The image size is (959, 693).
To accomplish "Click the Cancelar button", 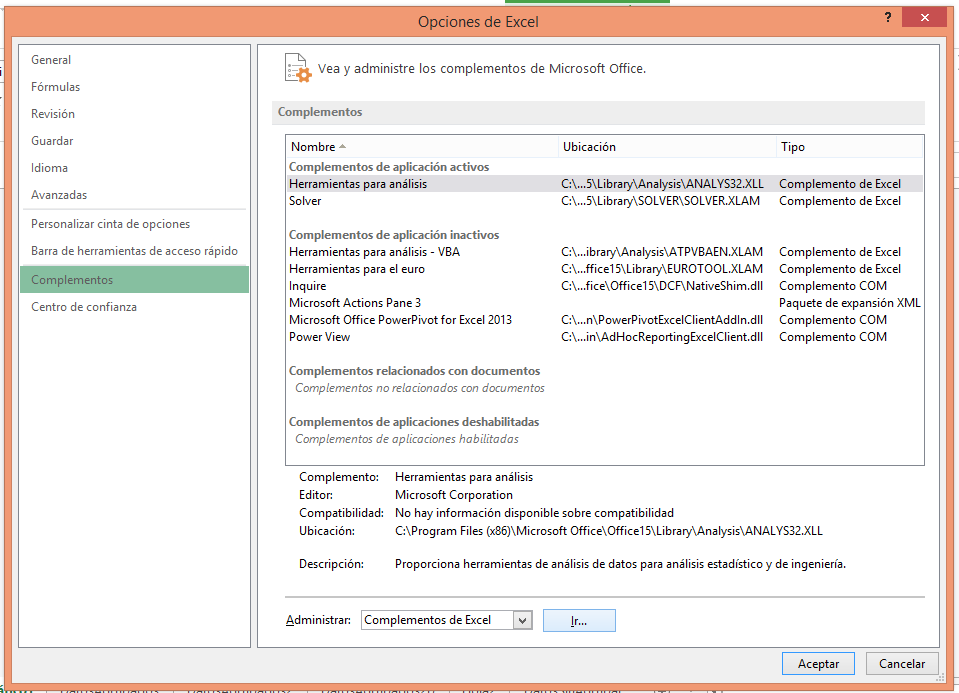I will pos(901,663).
